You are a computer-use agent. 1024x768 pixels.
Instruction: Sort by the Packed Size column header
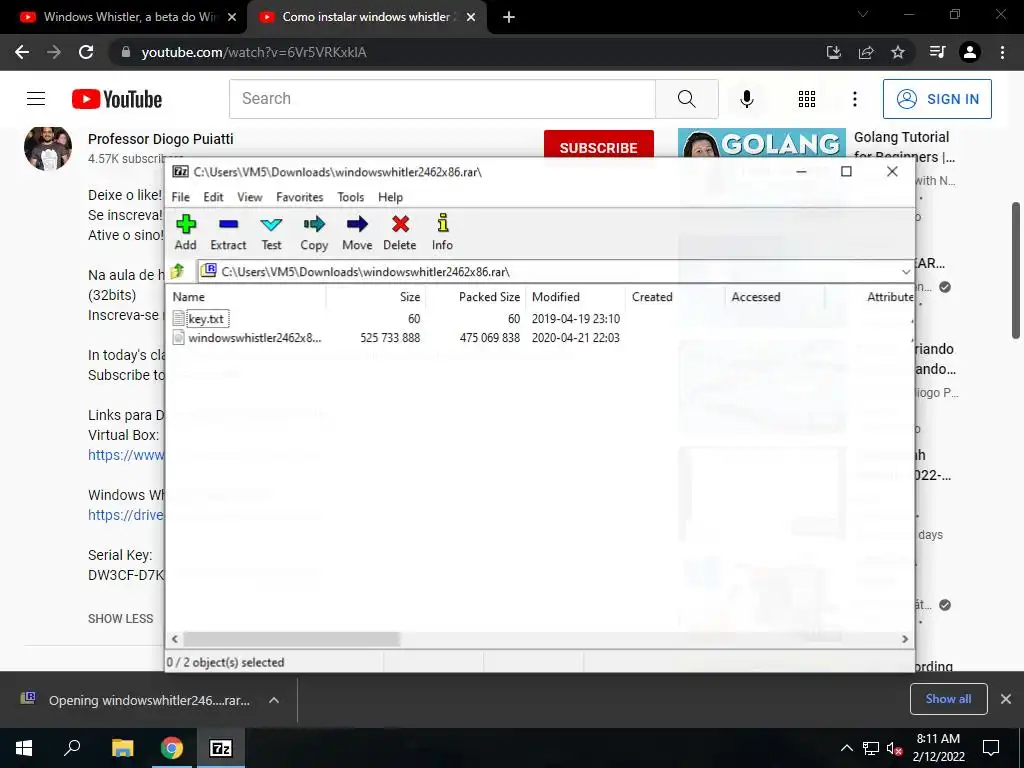coord(476,296)
